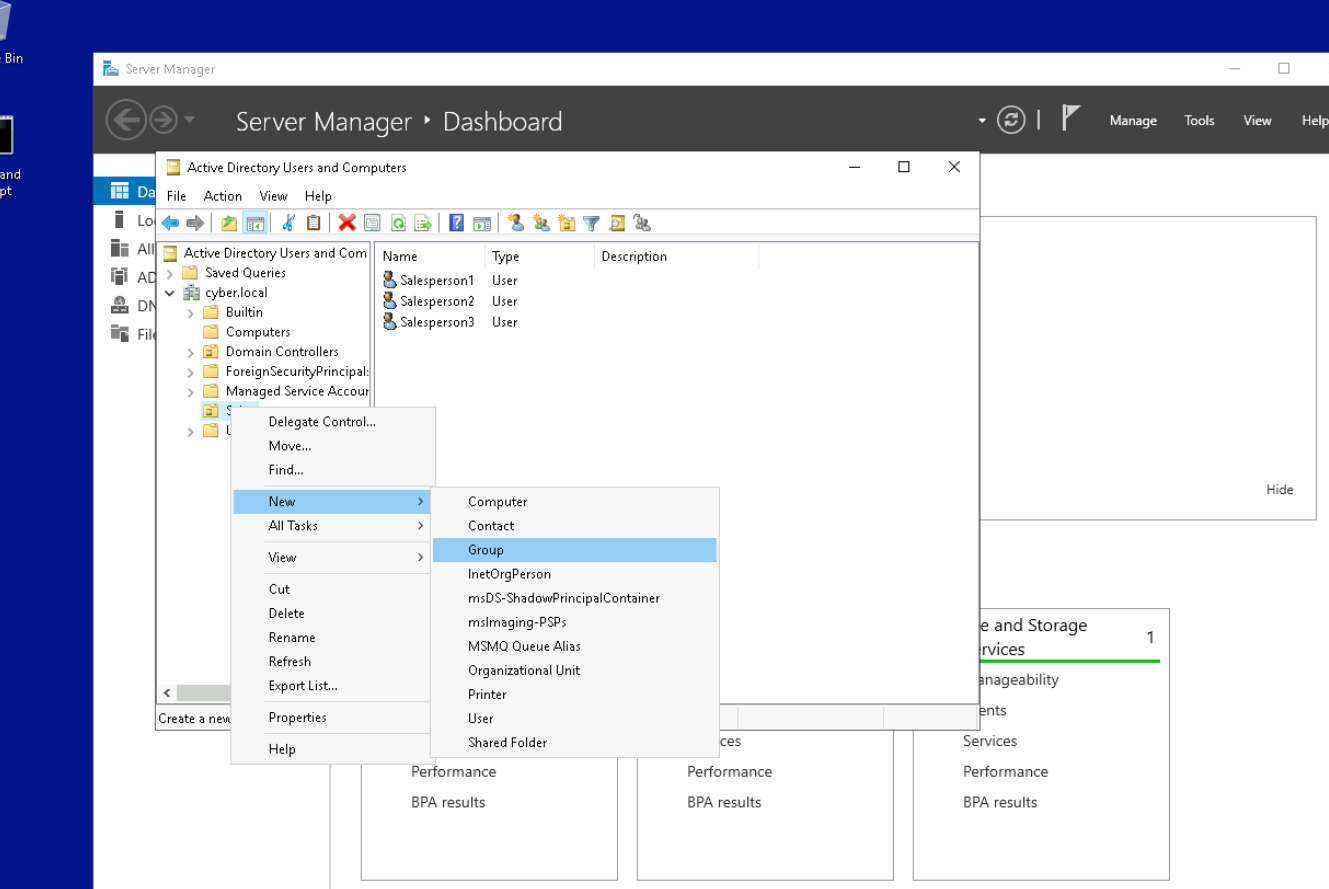Click the red X Delete icon
1329x889 pixels.
click(347, 223)
